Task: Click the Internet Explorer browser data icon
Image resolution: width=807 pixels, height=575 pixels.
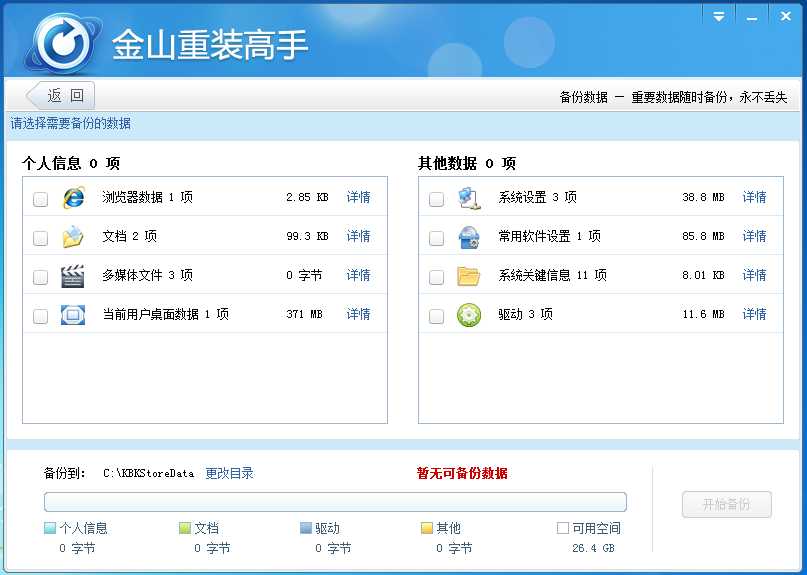Action: [x=73, y=198]
